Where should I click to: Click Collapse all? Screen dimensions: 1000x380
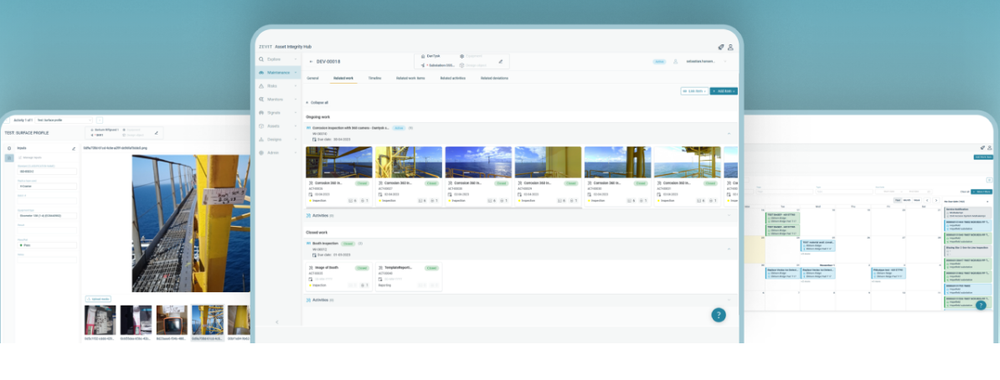[317, 102]
